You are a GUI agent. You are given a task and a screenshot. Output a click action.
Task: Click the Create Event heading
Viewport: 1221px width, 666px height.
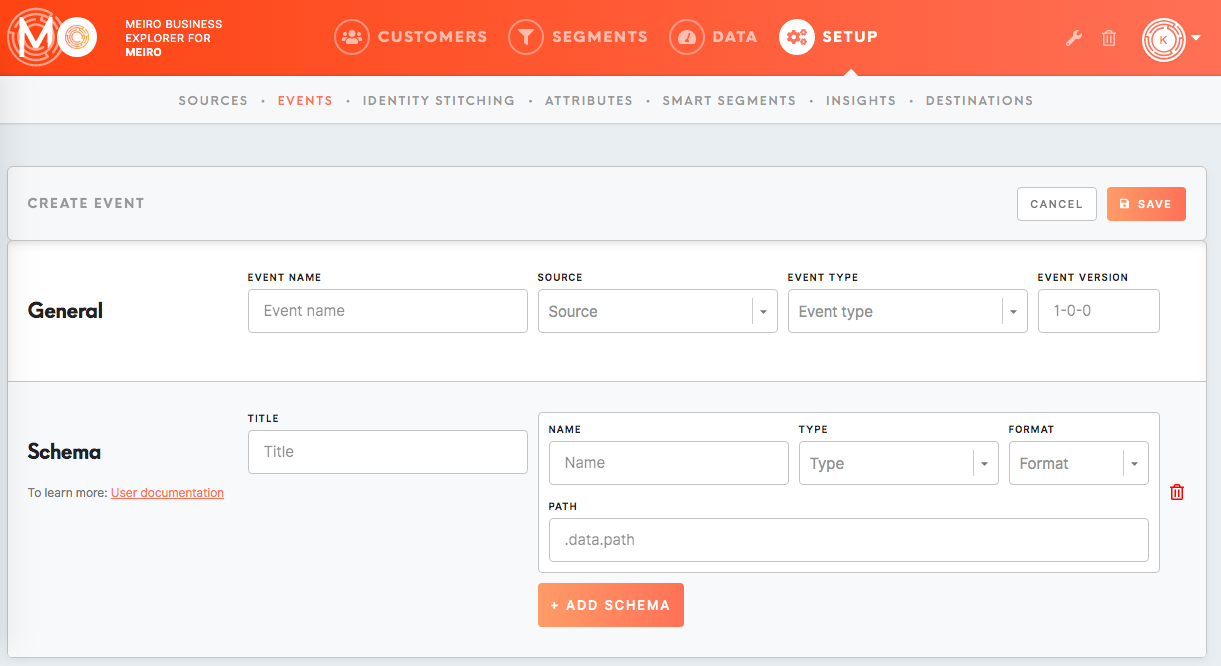(x=86, y=203)
